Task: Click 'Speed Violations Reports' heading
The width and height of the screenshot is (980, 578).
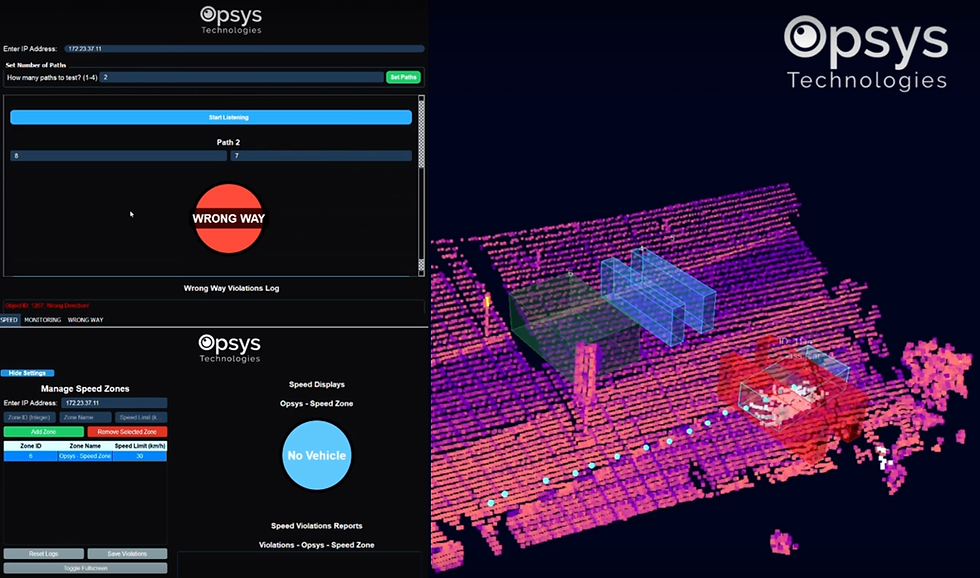Action: point(317,526)
